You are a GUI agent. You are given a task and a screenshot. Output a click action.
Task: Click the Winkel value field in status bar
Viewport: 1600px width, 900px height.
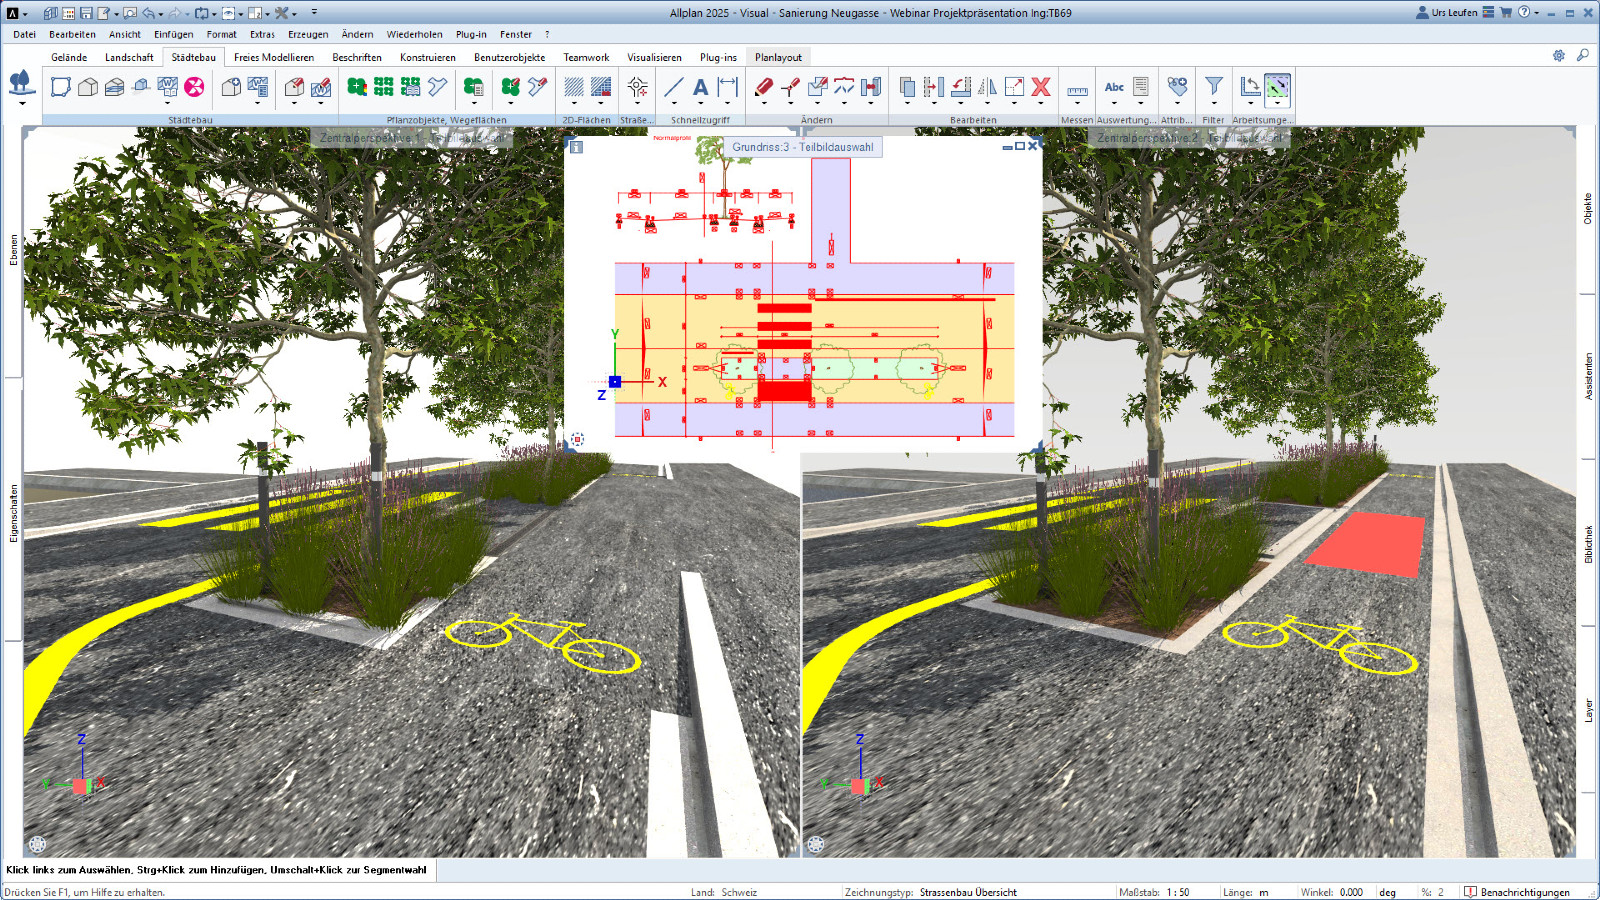(x=1351, y=892)
